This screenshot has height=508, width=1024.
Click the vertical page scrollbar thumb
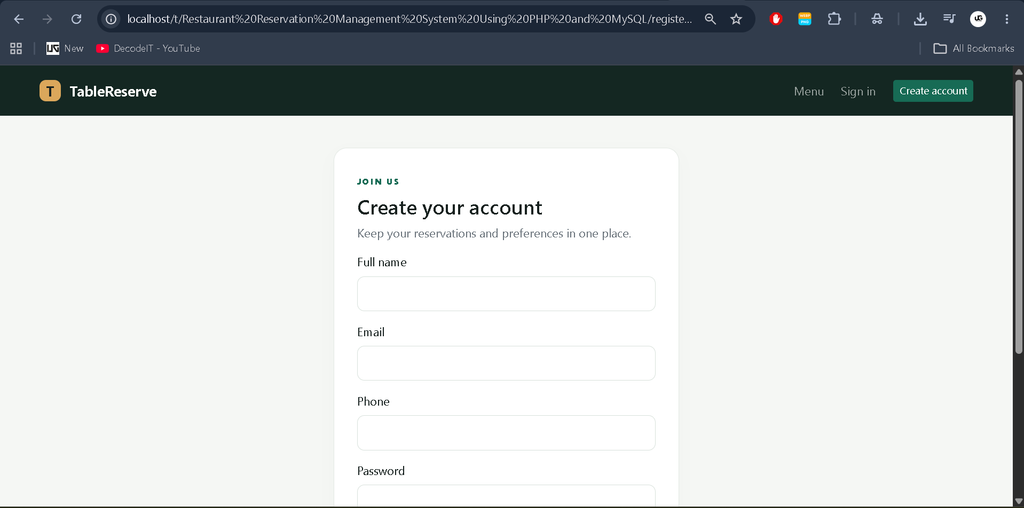(1018, 217)
